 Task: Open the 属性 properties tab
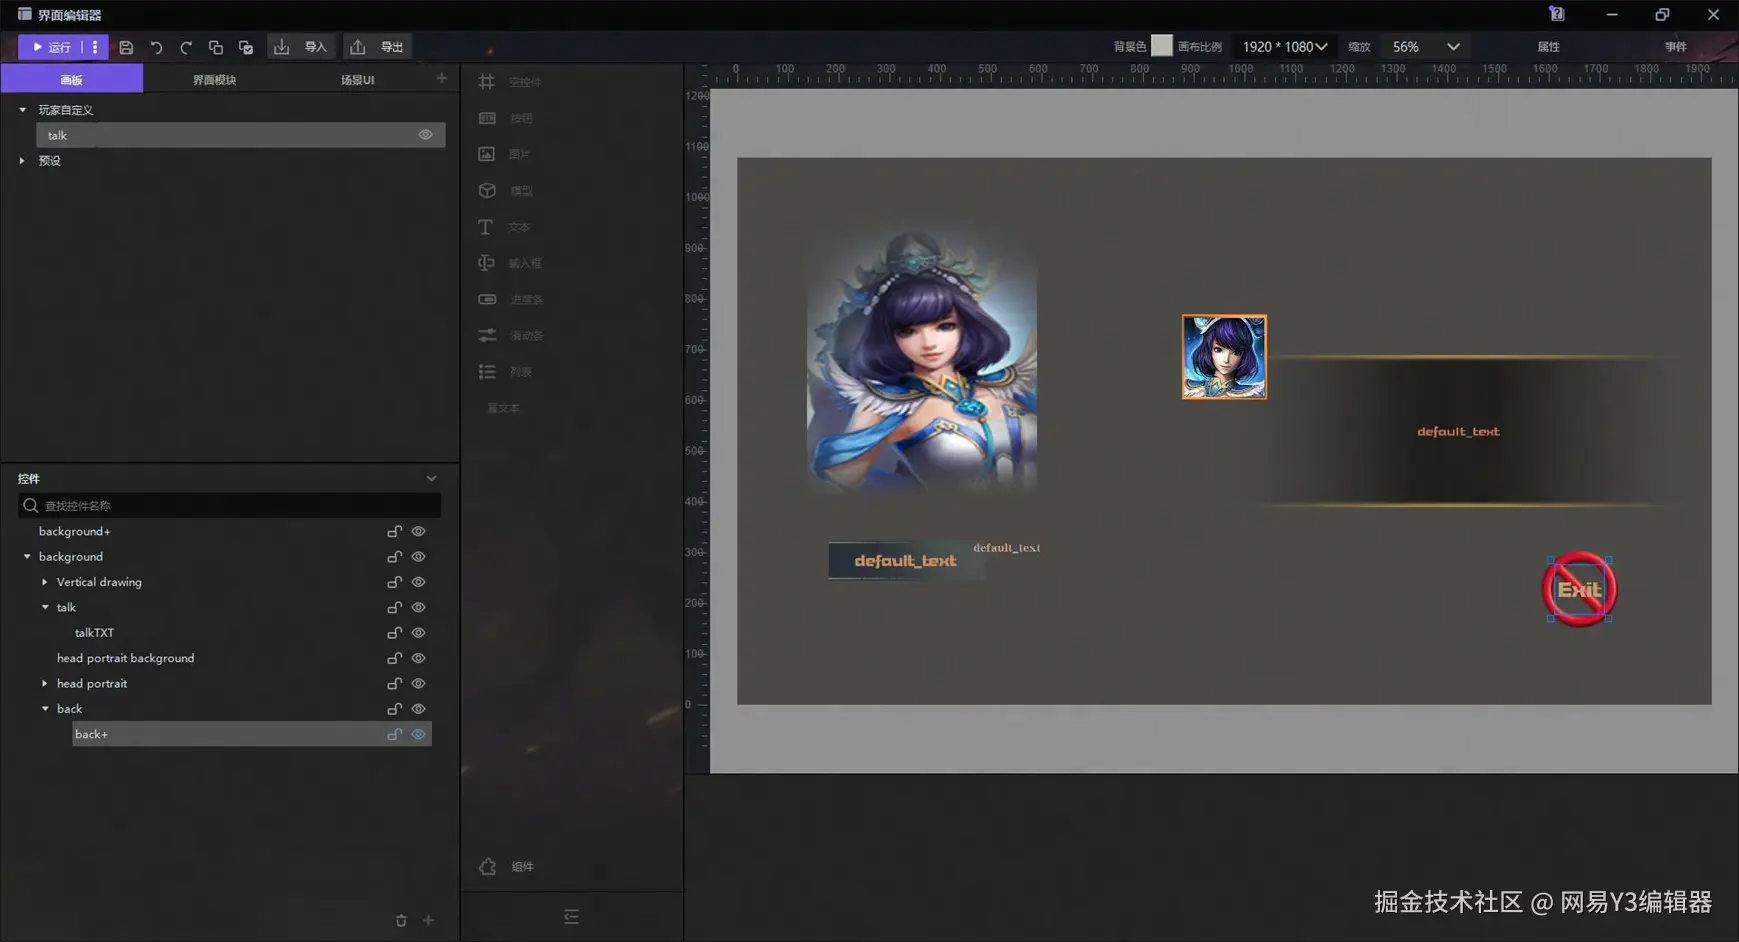pos(1548,47)
